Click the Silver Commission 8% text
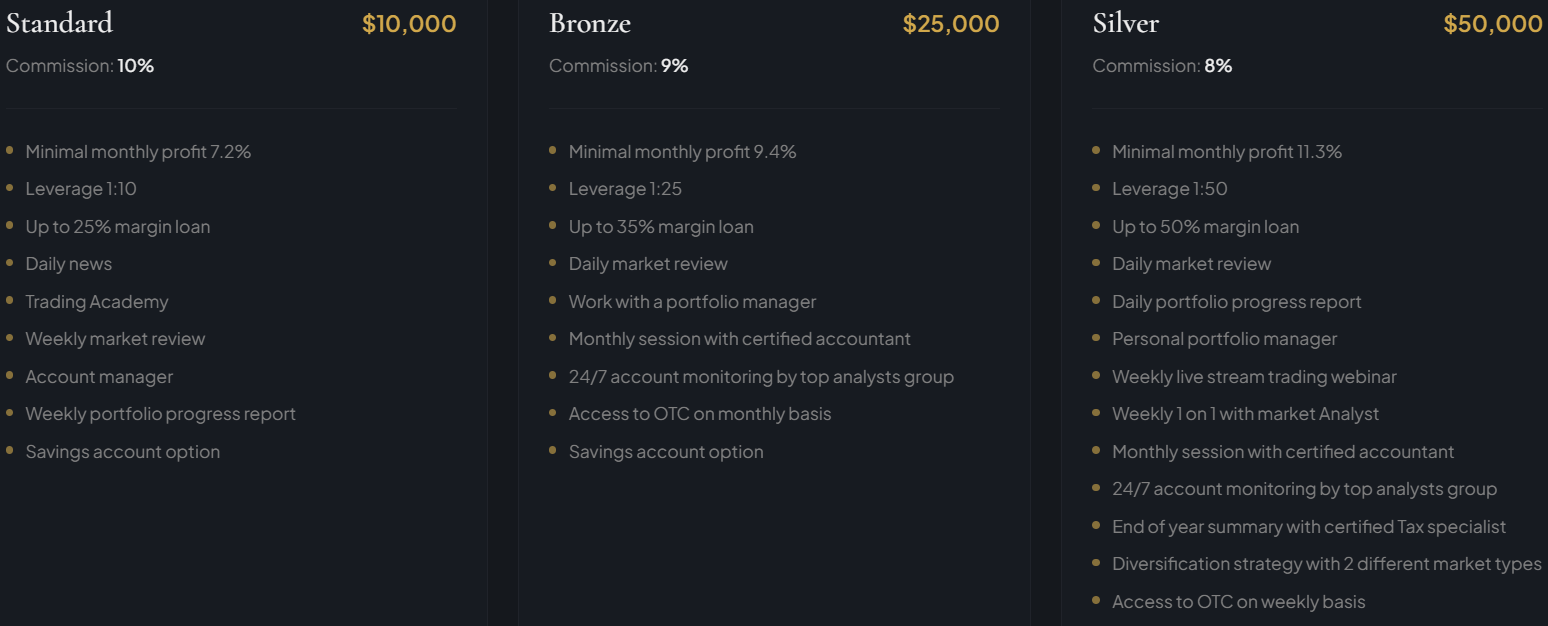1548x626 pixels. [x=1162, y=66]
